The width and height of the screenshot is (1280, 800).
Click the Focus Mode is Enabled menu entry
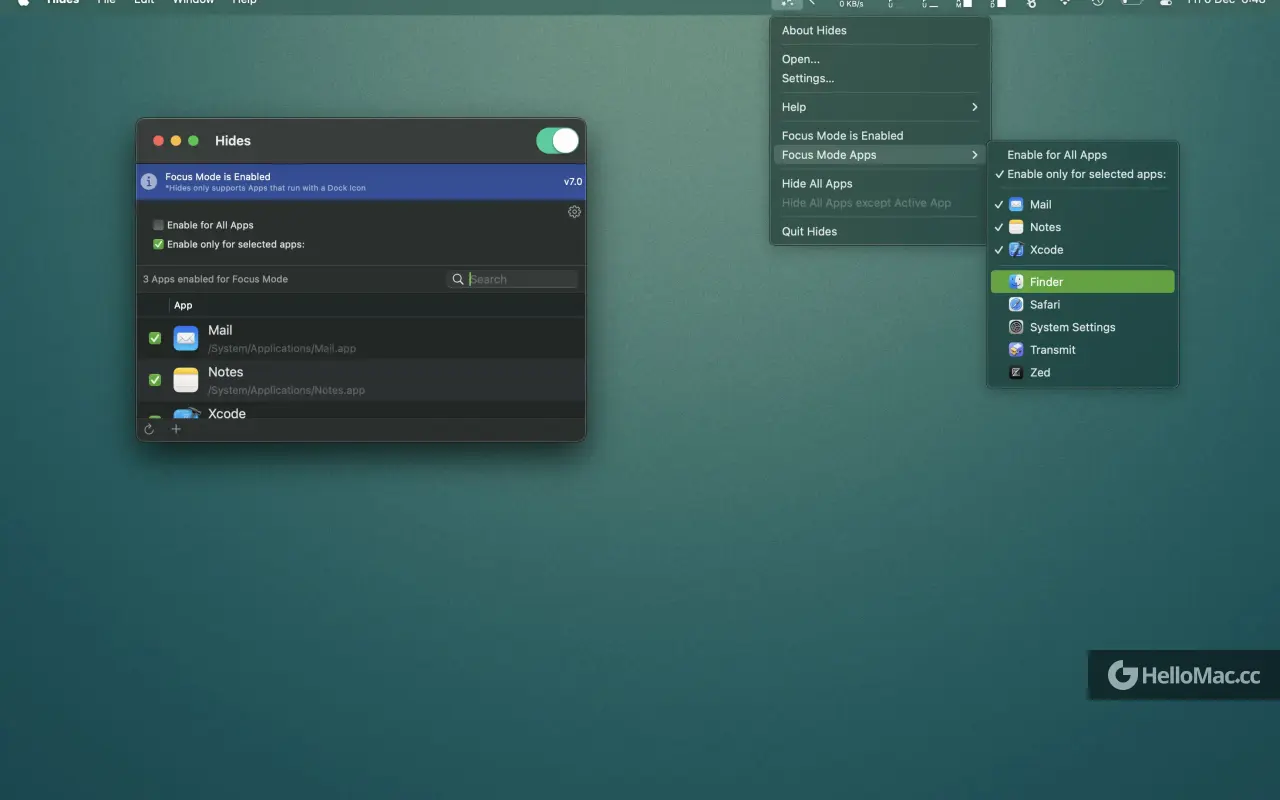880,136
